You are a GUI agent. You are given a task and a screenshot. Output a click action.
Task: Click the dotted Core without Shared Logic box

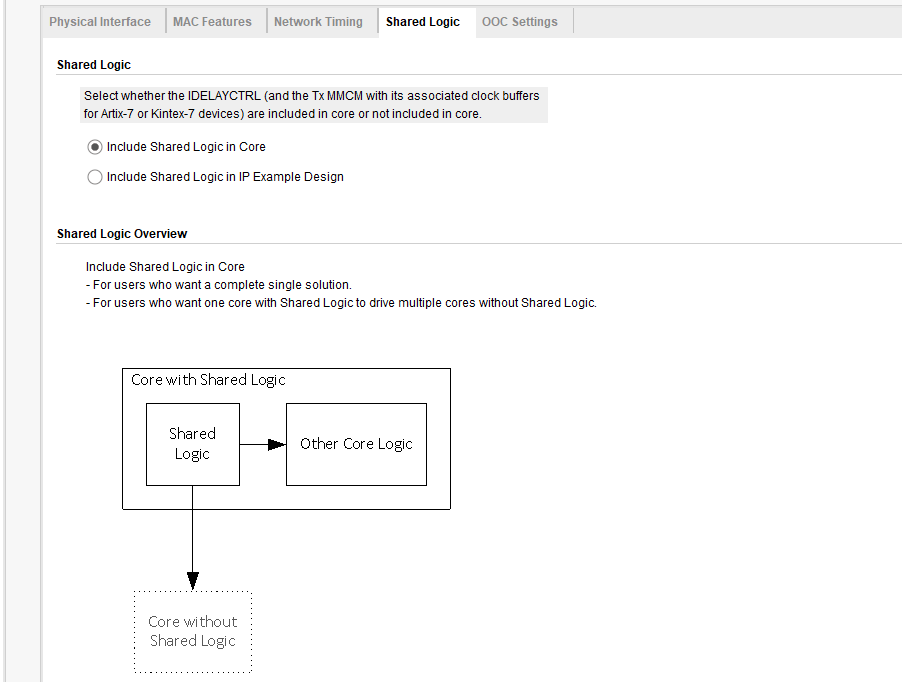(x=193, y=631)
